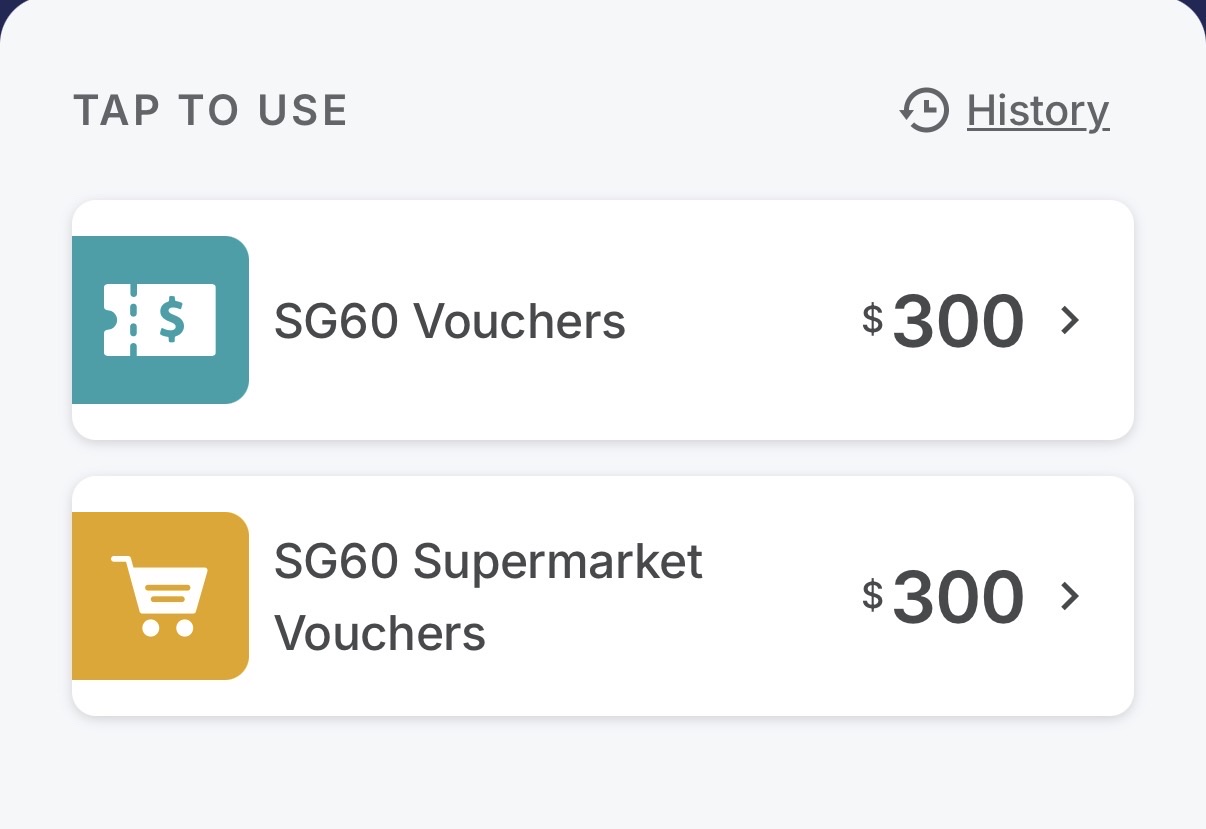Click the dashed perforation on the ticket icon
The image size is (1206, 829).
click(131, 320)
